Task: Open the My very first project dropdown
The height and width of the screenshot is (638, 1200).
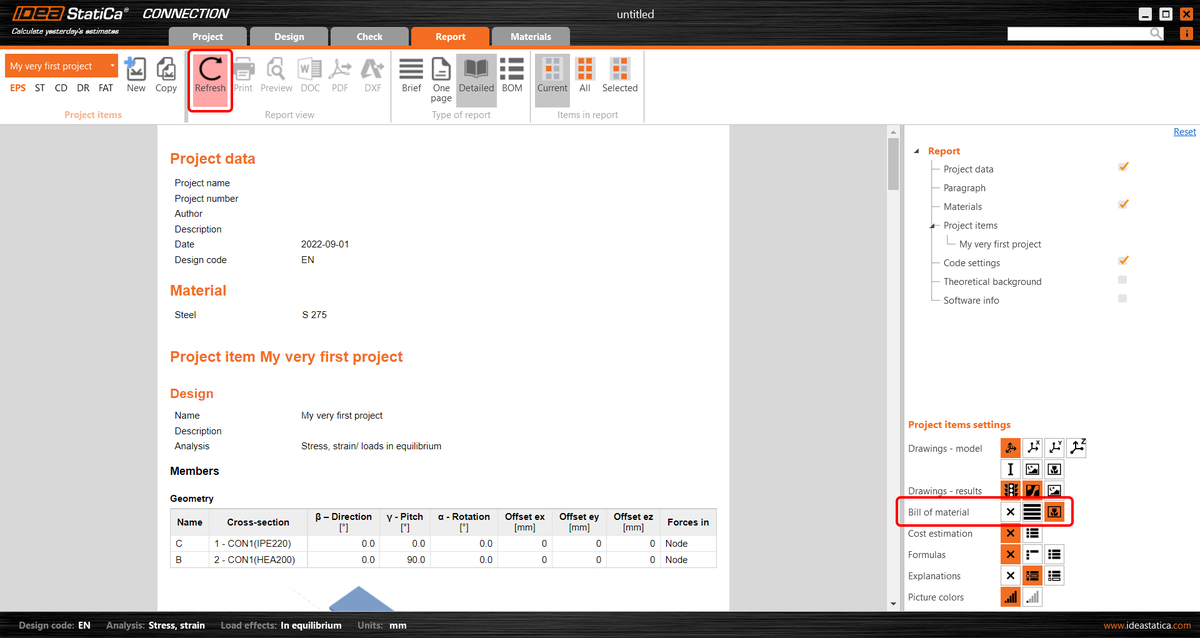Action: coord(61,66)
